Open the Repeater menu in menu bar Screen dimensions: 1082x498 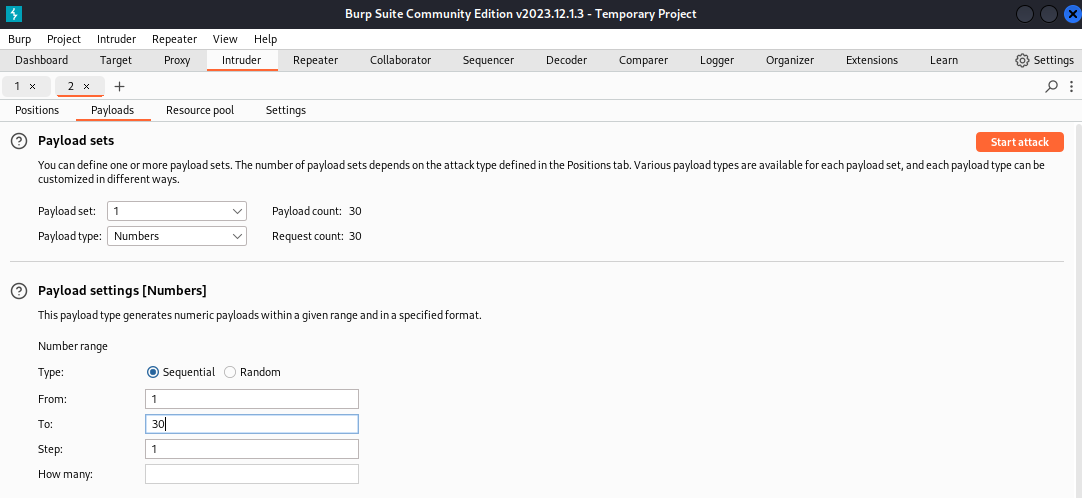click(175, 39)
